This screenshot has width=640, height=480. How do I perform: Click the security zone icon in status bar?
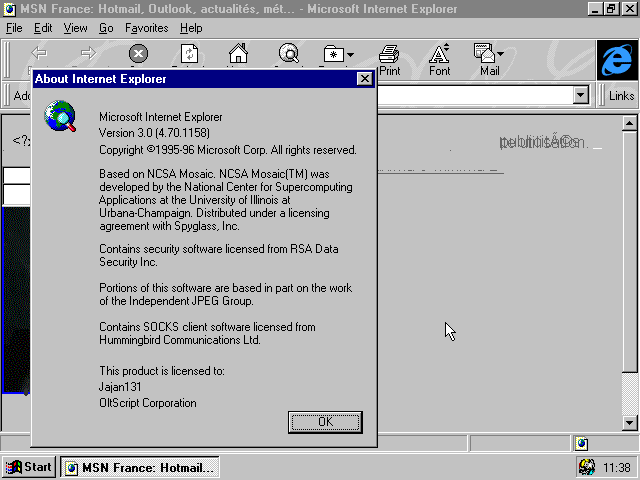(x=582, y=443)
